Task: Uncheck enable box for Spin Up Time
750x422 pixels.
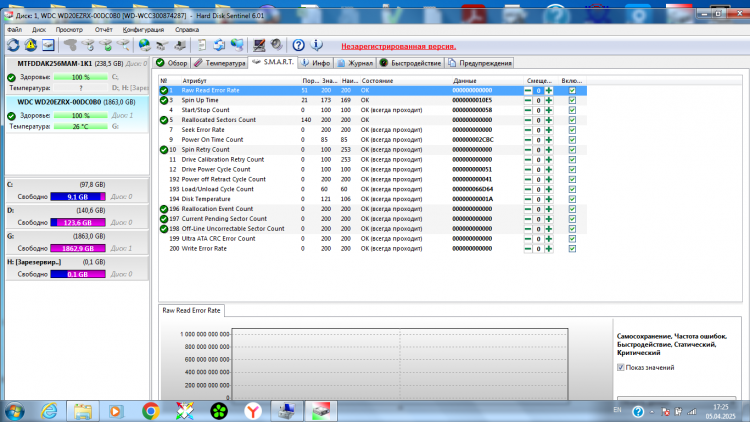Action: coord(572,100)
